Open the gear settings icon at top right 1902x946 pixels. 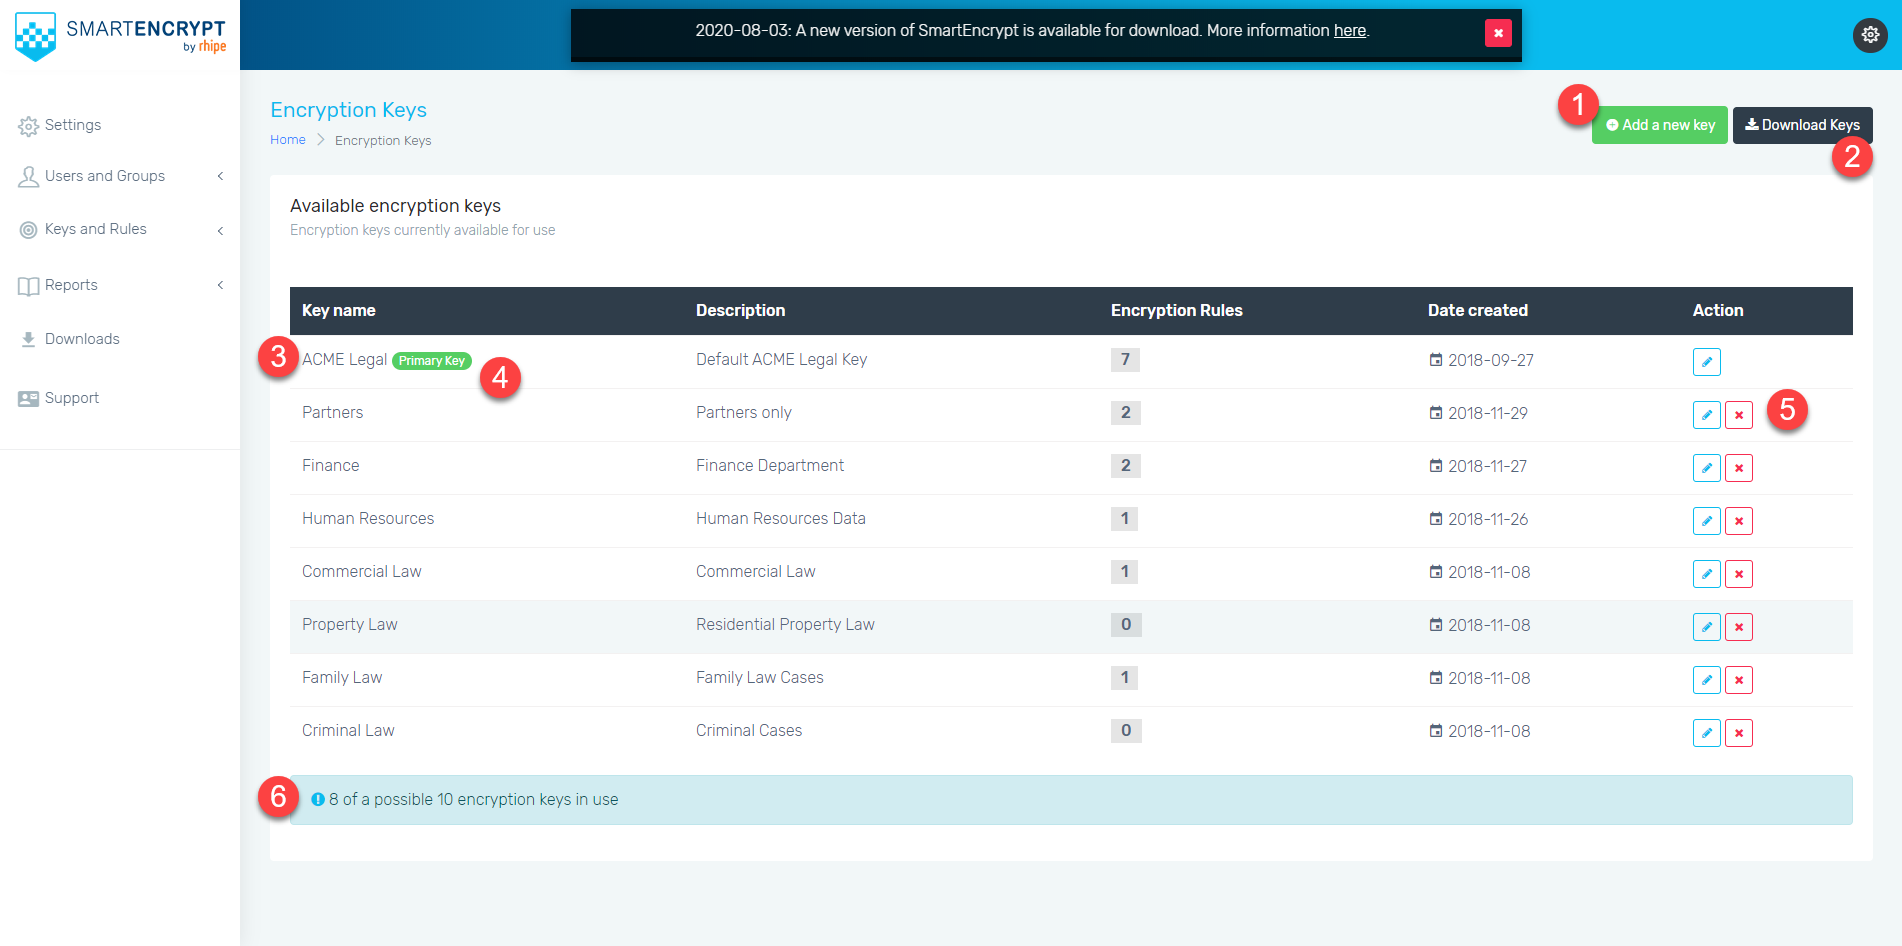[1870, 35]
